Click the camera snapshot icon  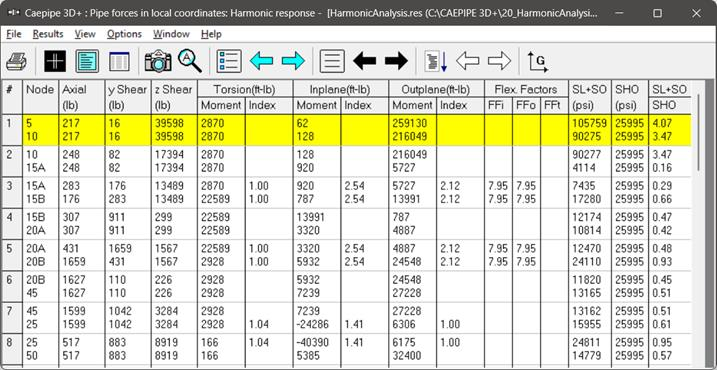click(x=158, y=61)
